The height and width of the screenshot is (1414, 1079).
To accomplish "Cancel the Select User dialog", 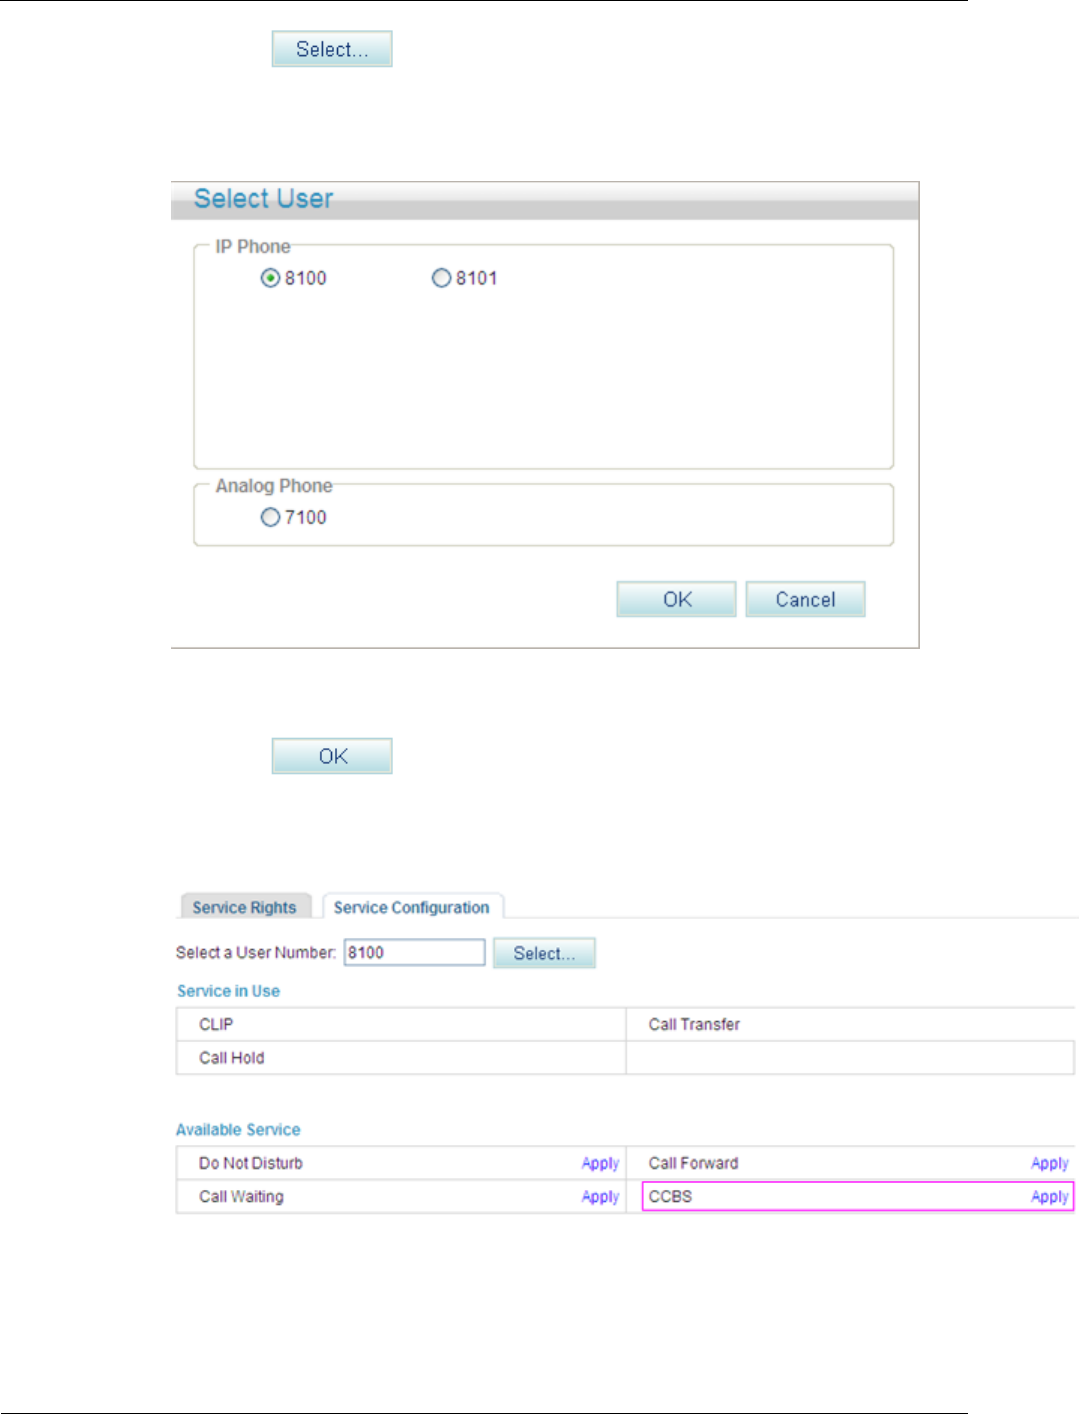I will click(805, 599).
